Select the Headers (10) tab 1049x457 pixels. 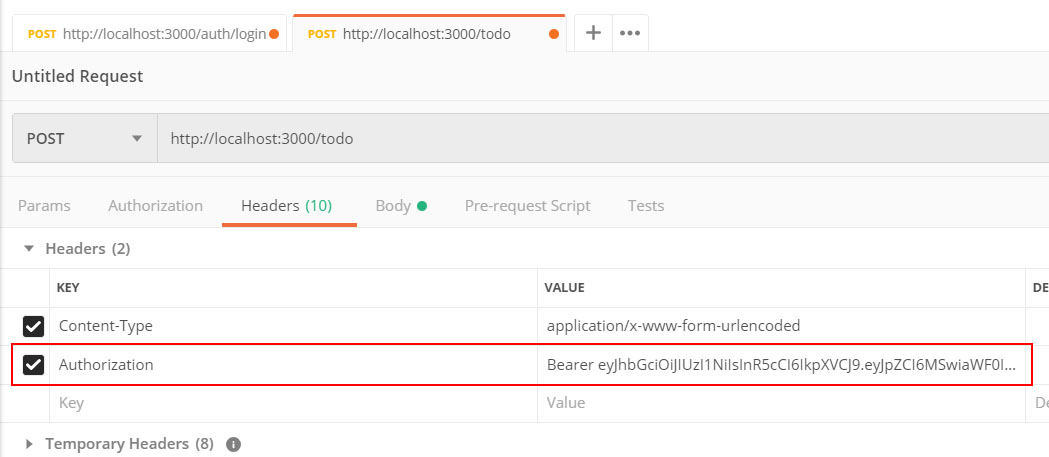click(x=286, y=205)
